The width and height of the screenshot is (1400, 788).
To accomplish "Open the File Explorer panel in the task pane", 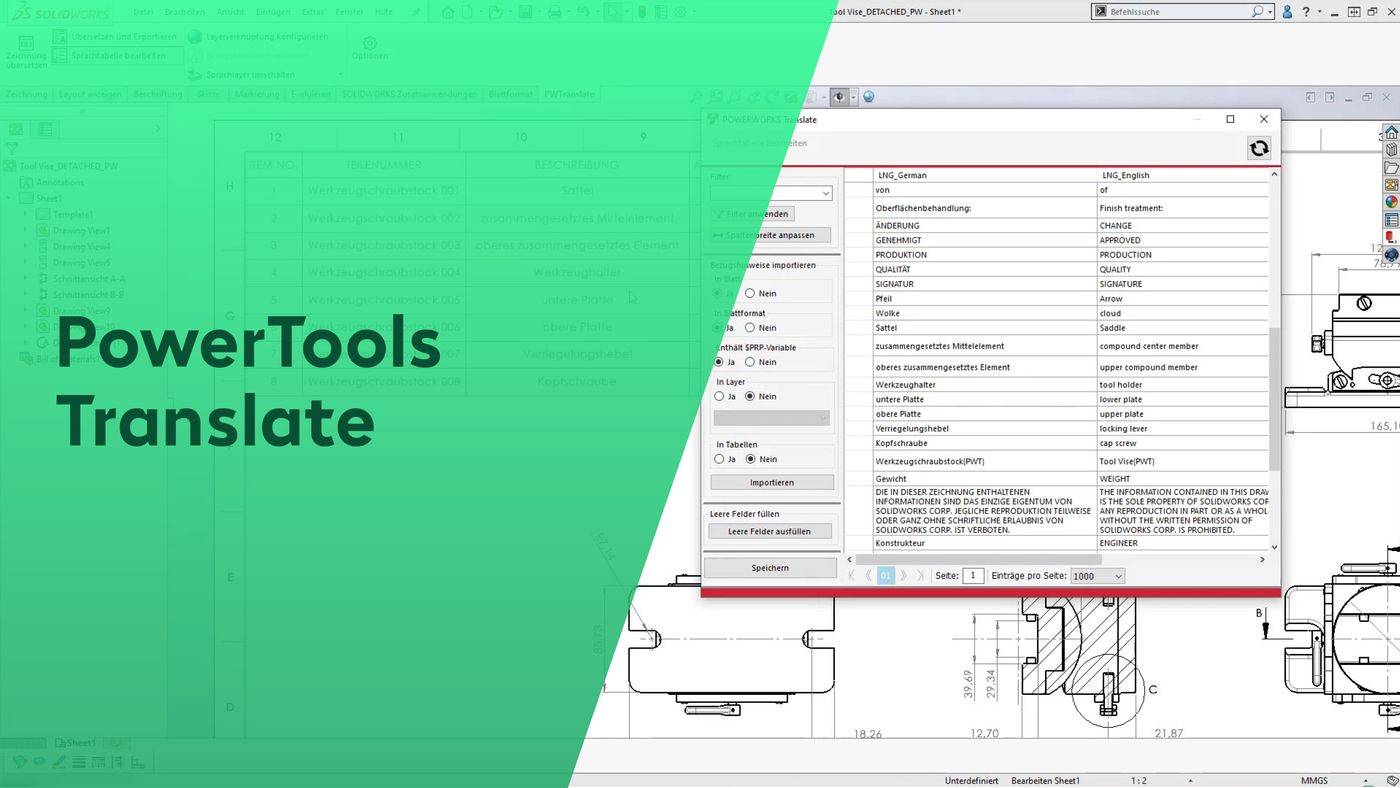I will pyautogui.click(x=1390, y=166).
